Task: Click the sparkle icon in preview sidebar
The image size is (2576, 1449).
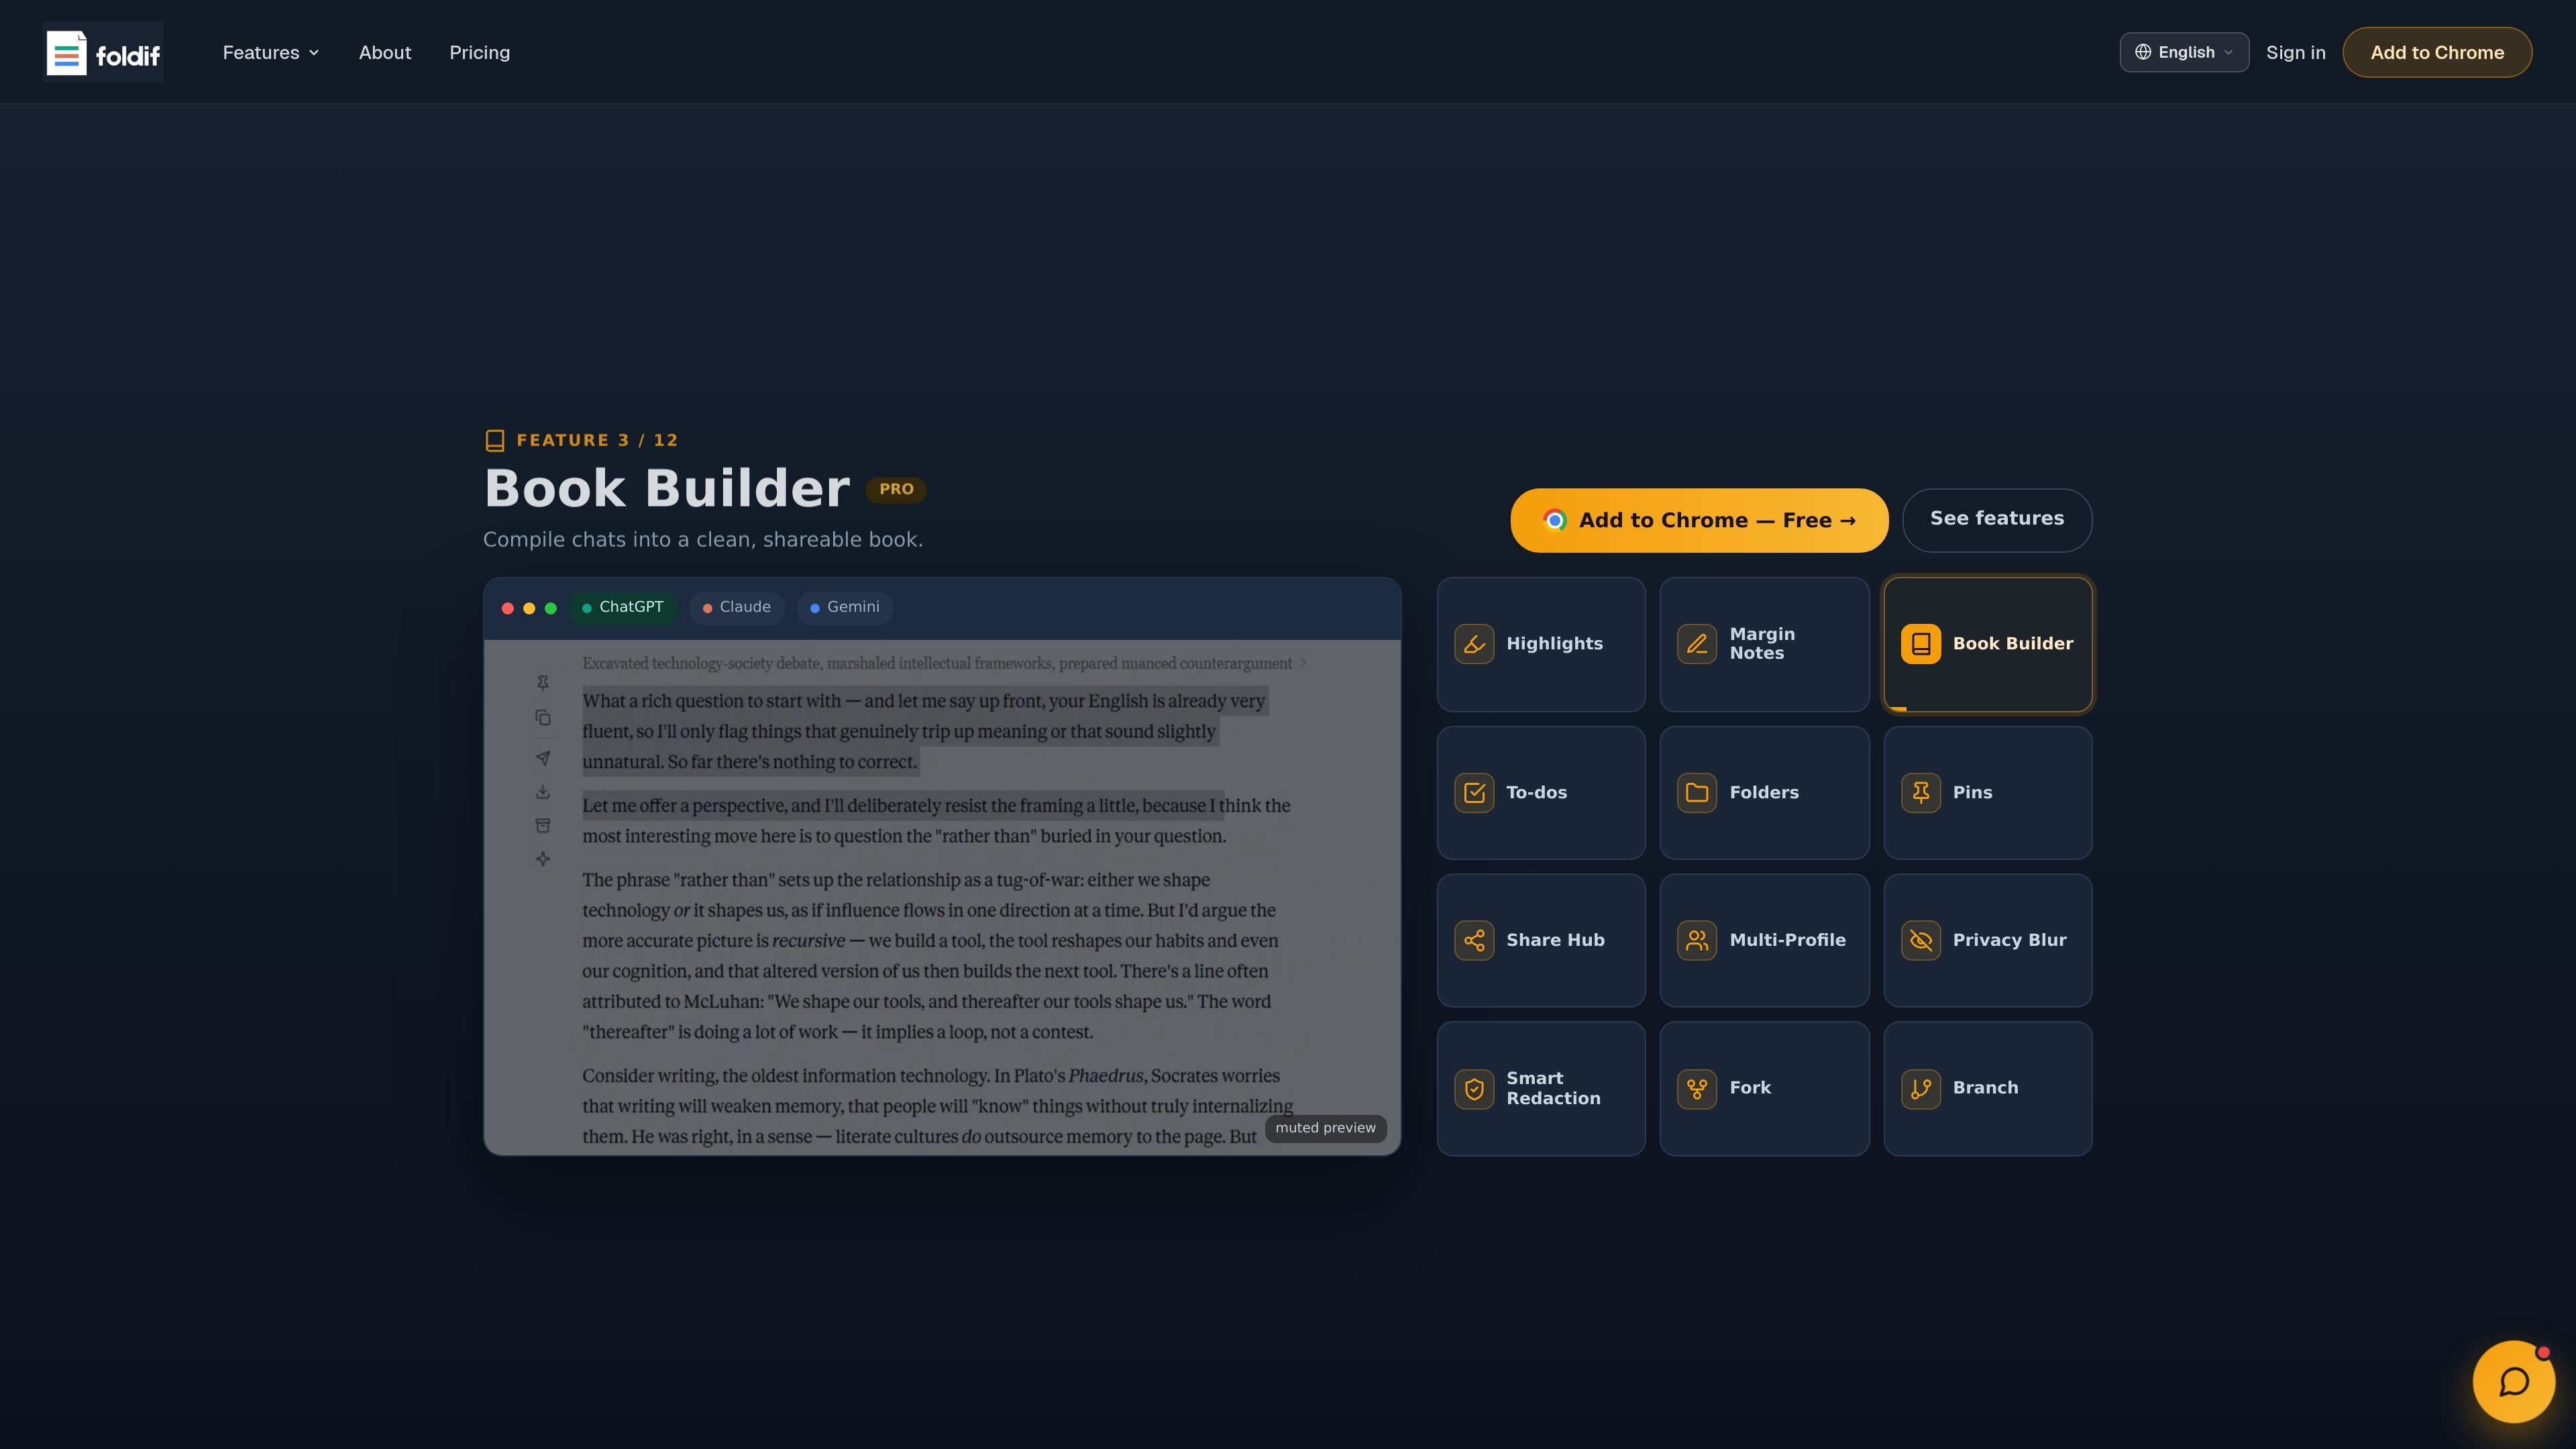Action: point(543,859)
